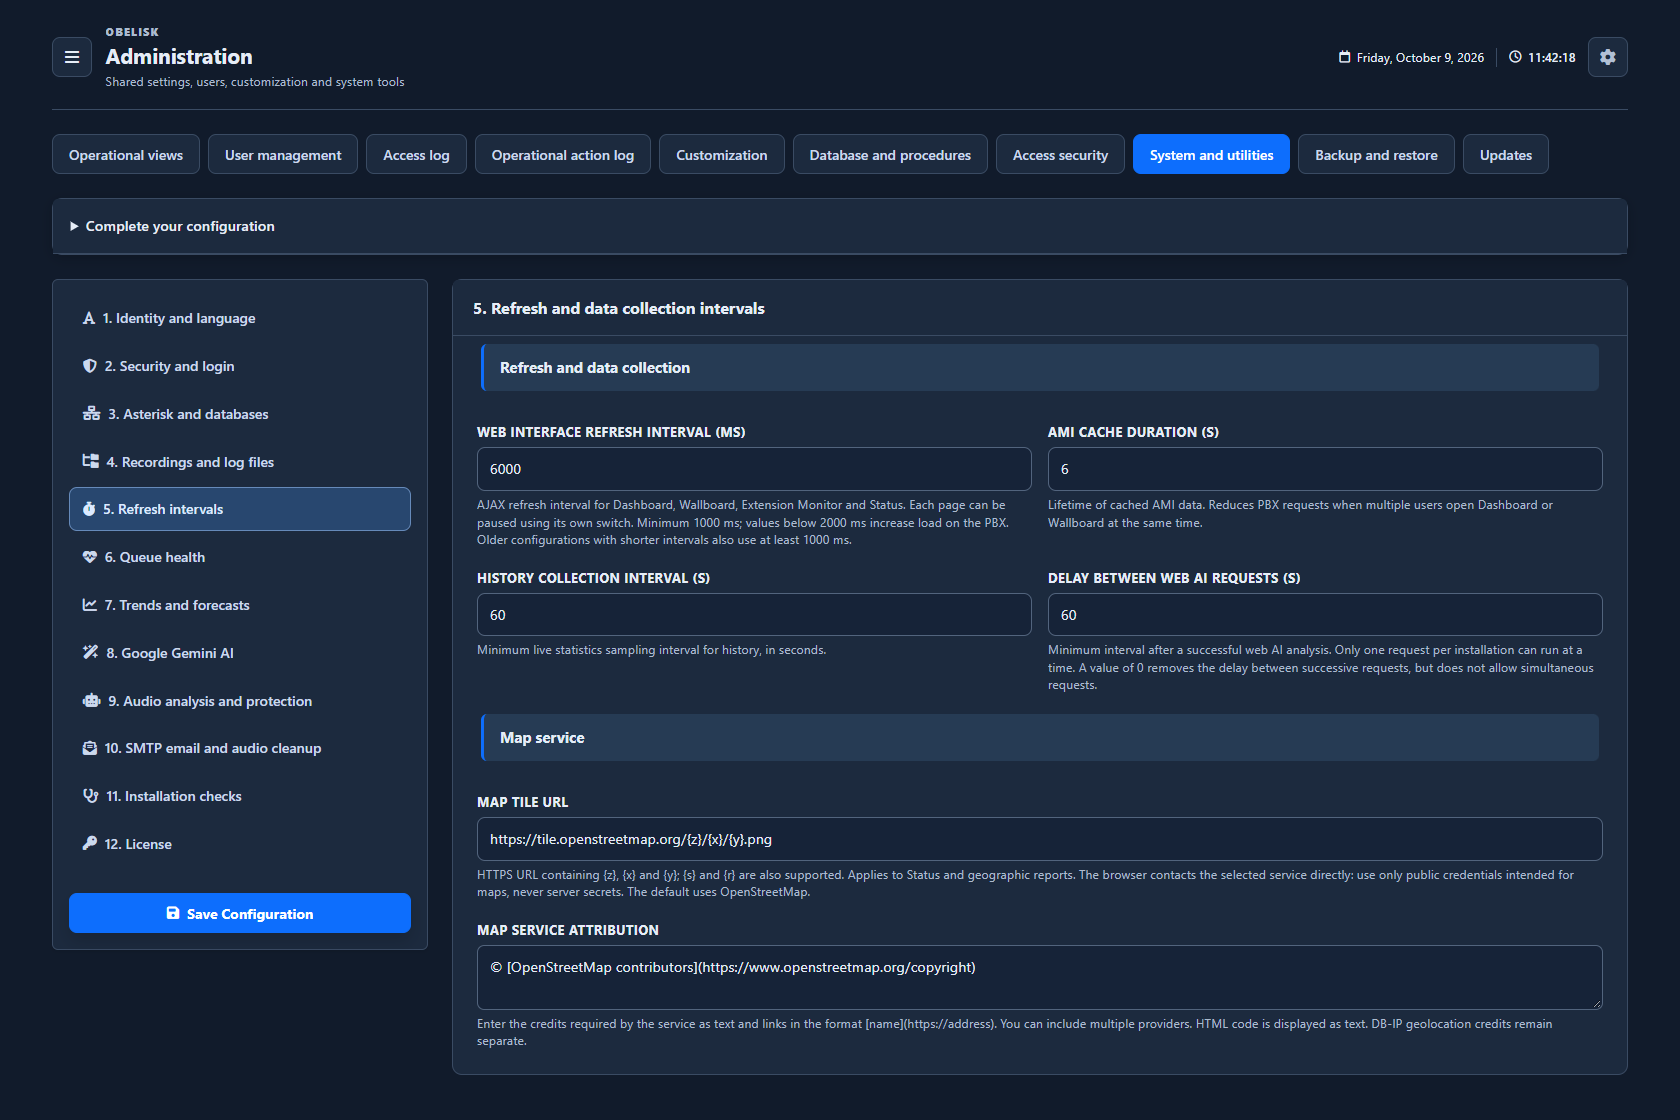Click the Refresh and data collection heading

595,368
